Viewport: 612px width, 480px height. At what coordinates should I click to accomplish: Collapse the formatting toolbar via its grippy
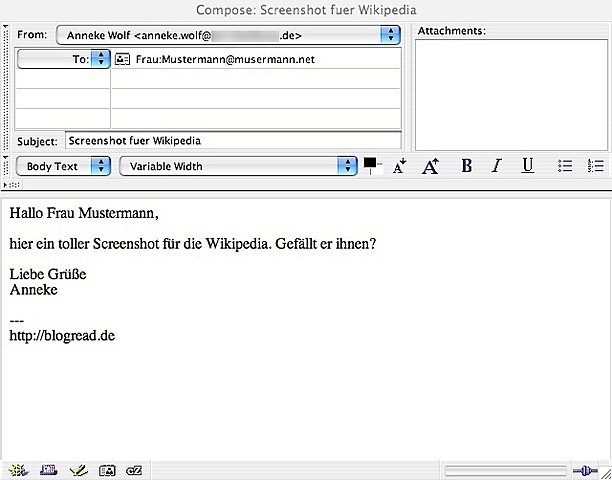[5, 166]
